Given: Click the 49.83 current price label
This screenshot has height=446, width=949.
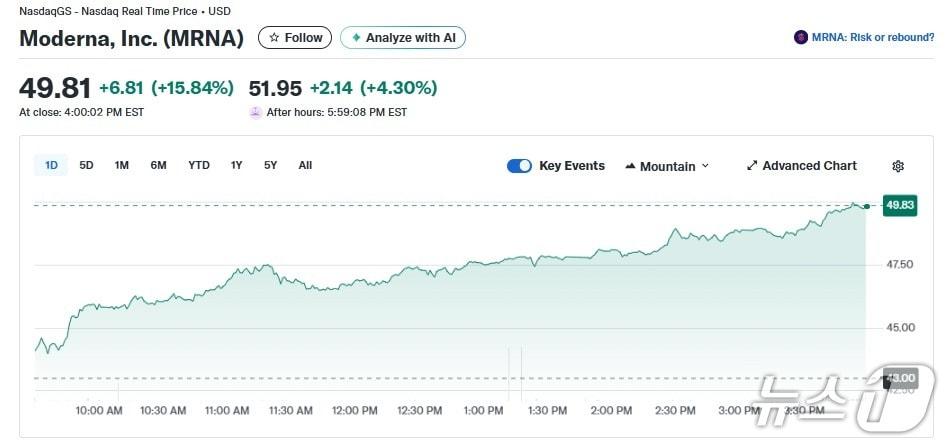Looking at the screenshot, I should pos(900,205).
